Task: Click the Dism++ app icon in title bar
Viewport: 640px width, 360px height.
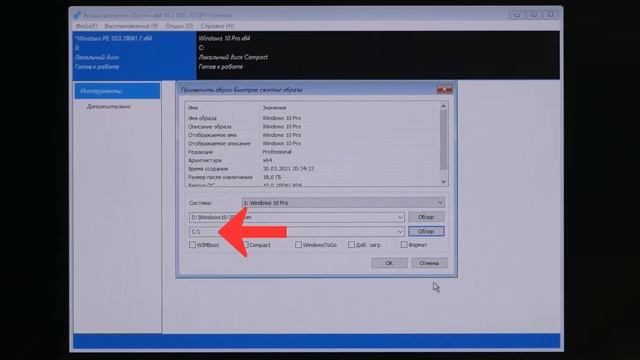Action: coord(77,15)
